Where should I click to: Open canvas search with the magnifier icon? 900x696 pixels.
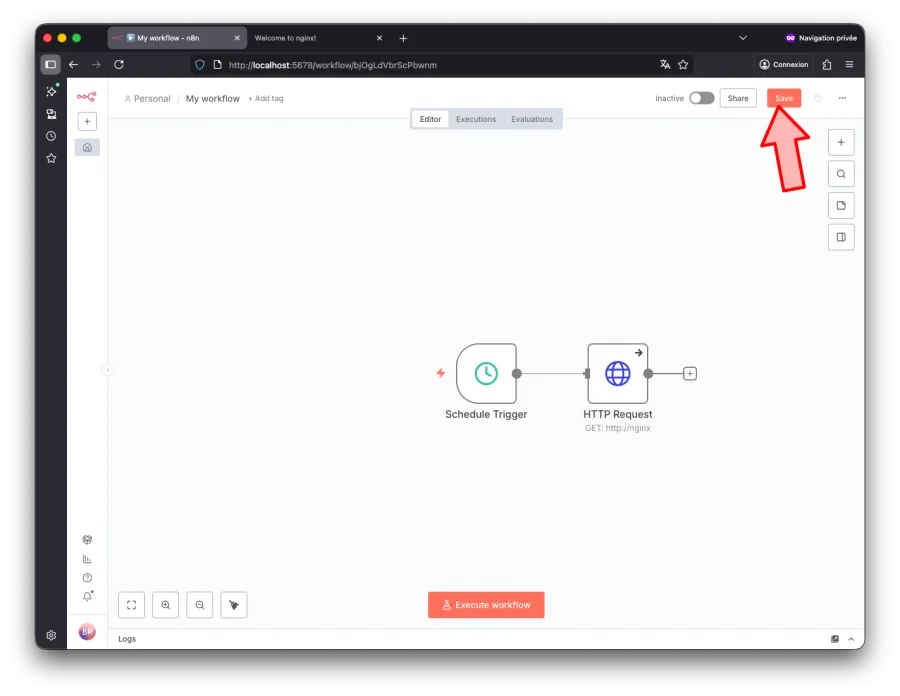pyautogui.click(x=841, y=173)
